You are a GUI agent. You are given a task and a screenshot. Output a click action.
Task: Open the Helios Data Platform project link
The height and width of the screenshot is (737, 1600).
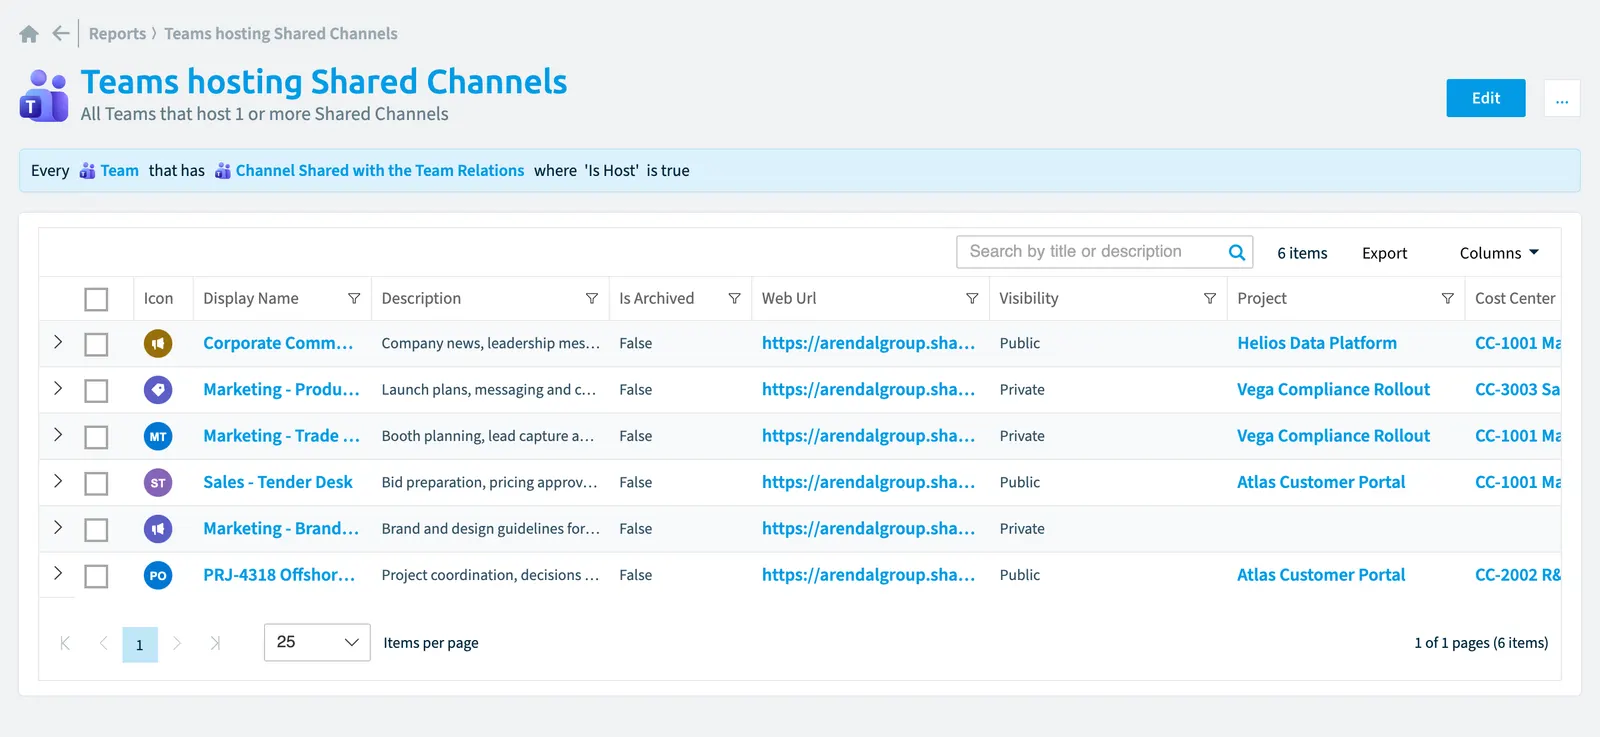pos(1317,343)
